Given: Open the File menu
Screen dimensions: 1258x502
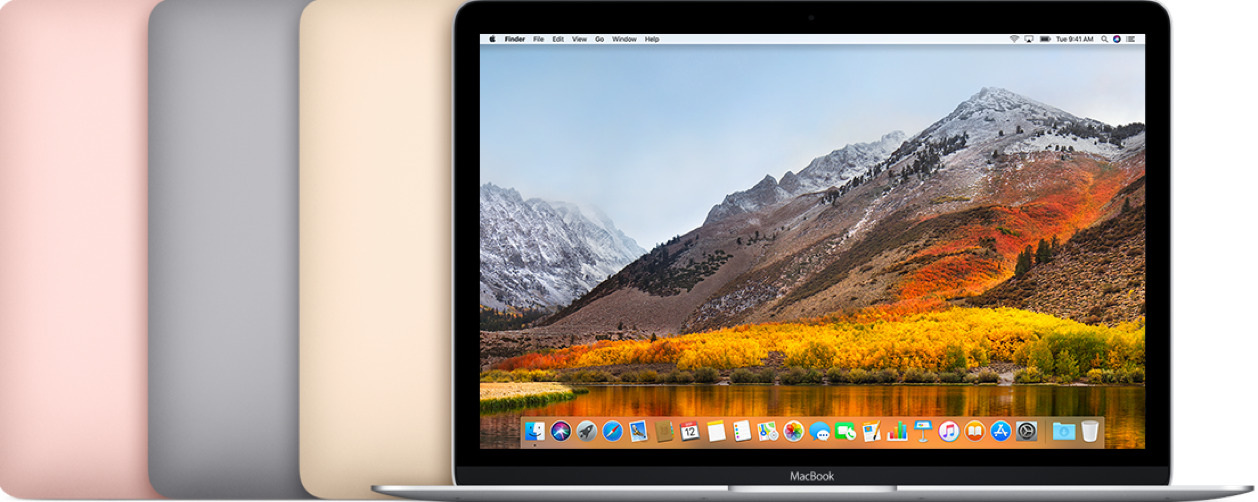Looking at the screenshot, I should pos(538,39).
